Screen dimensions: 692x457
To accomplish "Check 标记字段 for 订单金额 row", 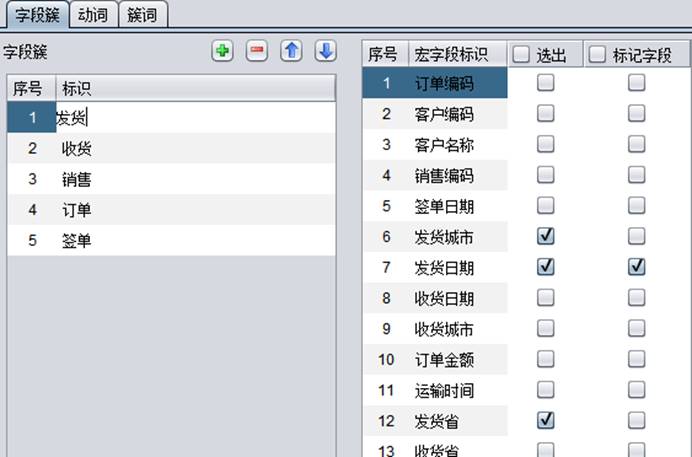I will point(636,359).
